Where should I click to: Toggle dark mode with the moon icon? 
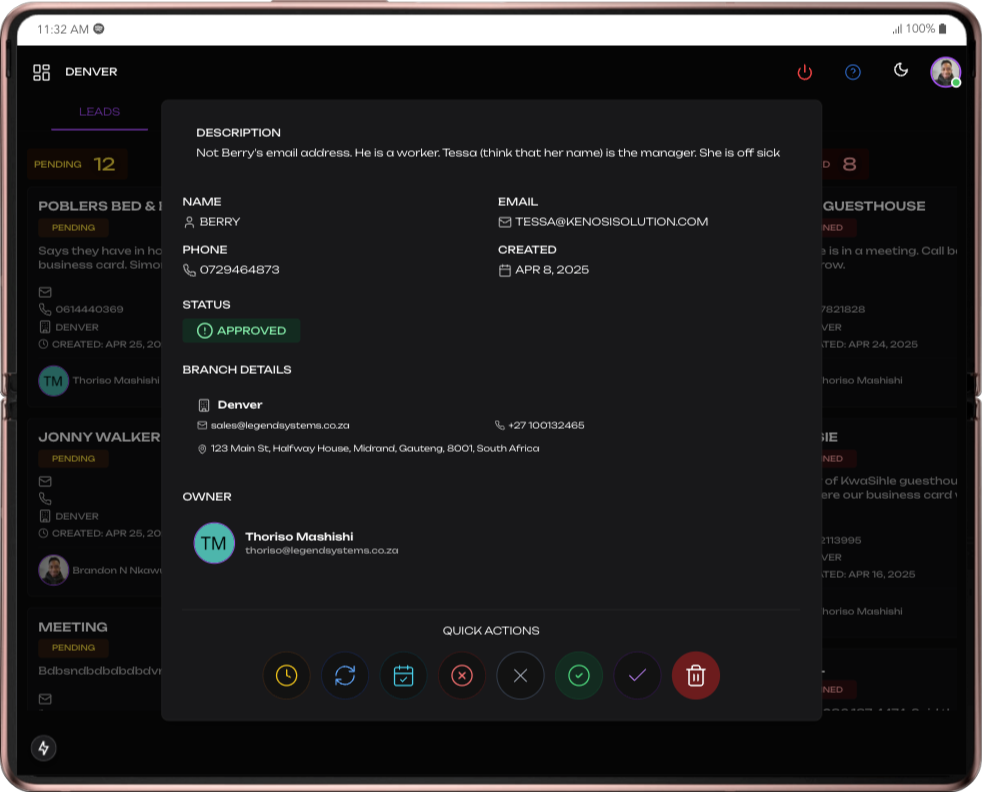tap(900, 70)
